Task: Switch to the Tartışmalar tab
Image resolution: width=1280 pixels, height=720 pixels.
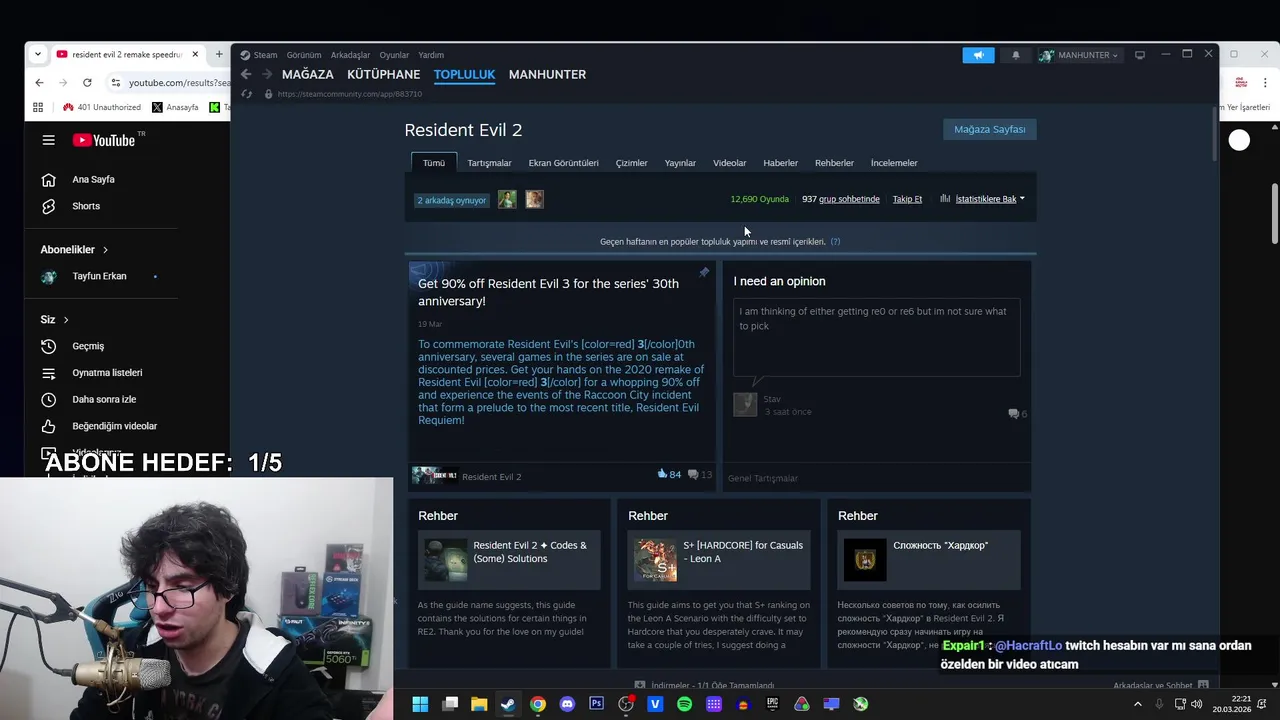Action: click(x=489, y=163)
